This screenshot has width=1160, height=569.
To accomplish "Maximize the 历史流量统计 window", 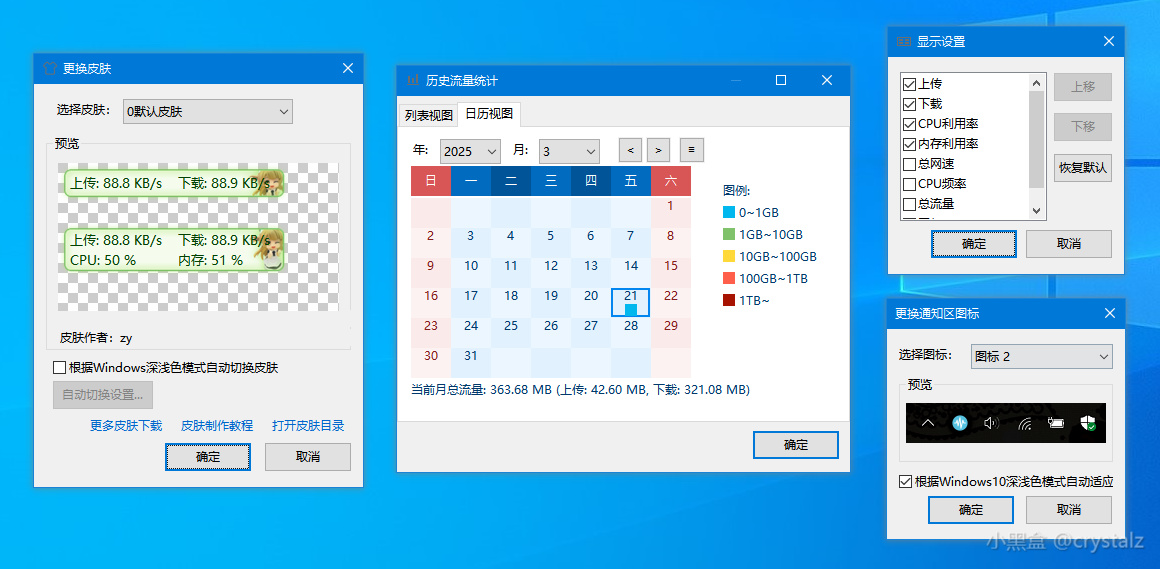I will (x=780, y=80).
